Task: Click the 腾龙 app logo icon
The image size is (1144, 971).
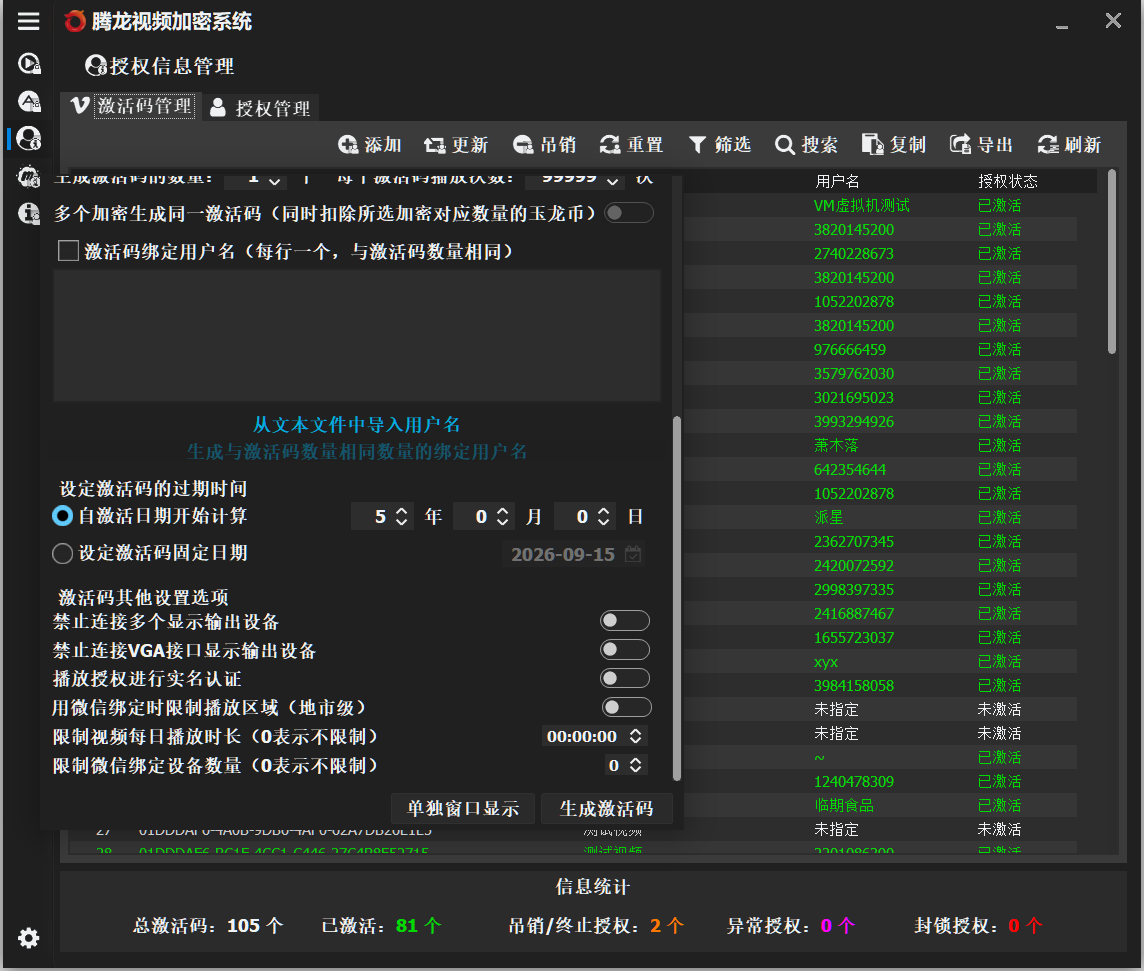Action: click(75, 21)
